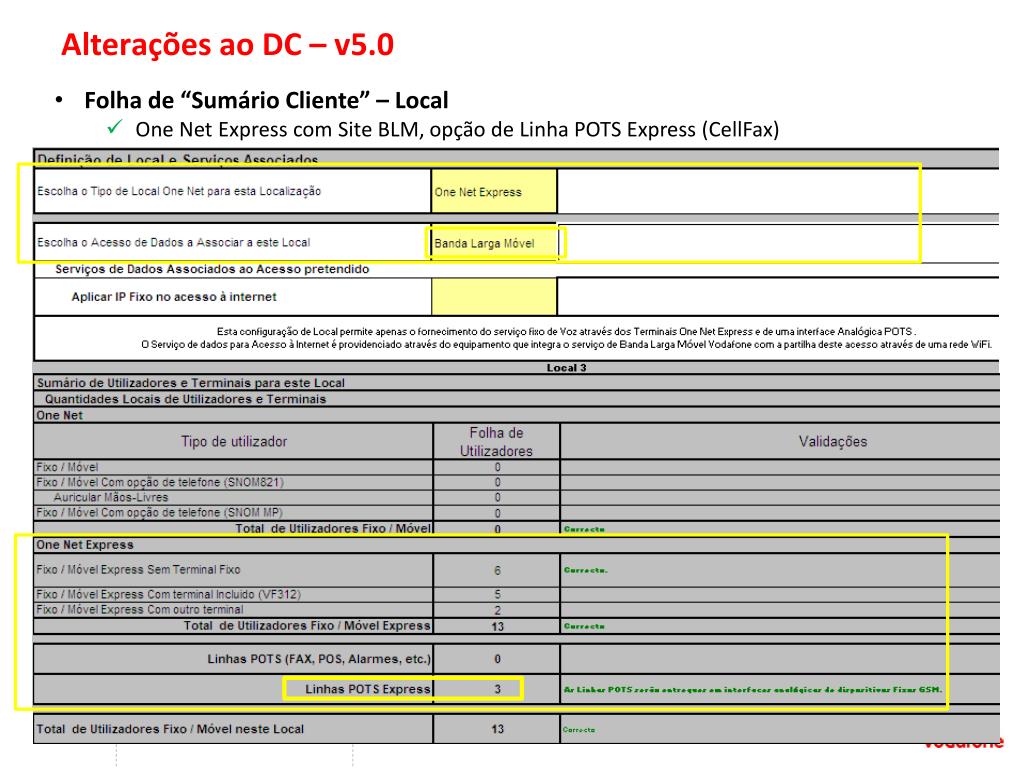Click the green 'As Linhas POTS serão entregues' validation message
The height and width of the screenshot is (768, 1024).
(x=753, y=690)
